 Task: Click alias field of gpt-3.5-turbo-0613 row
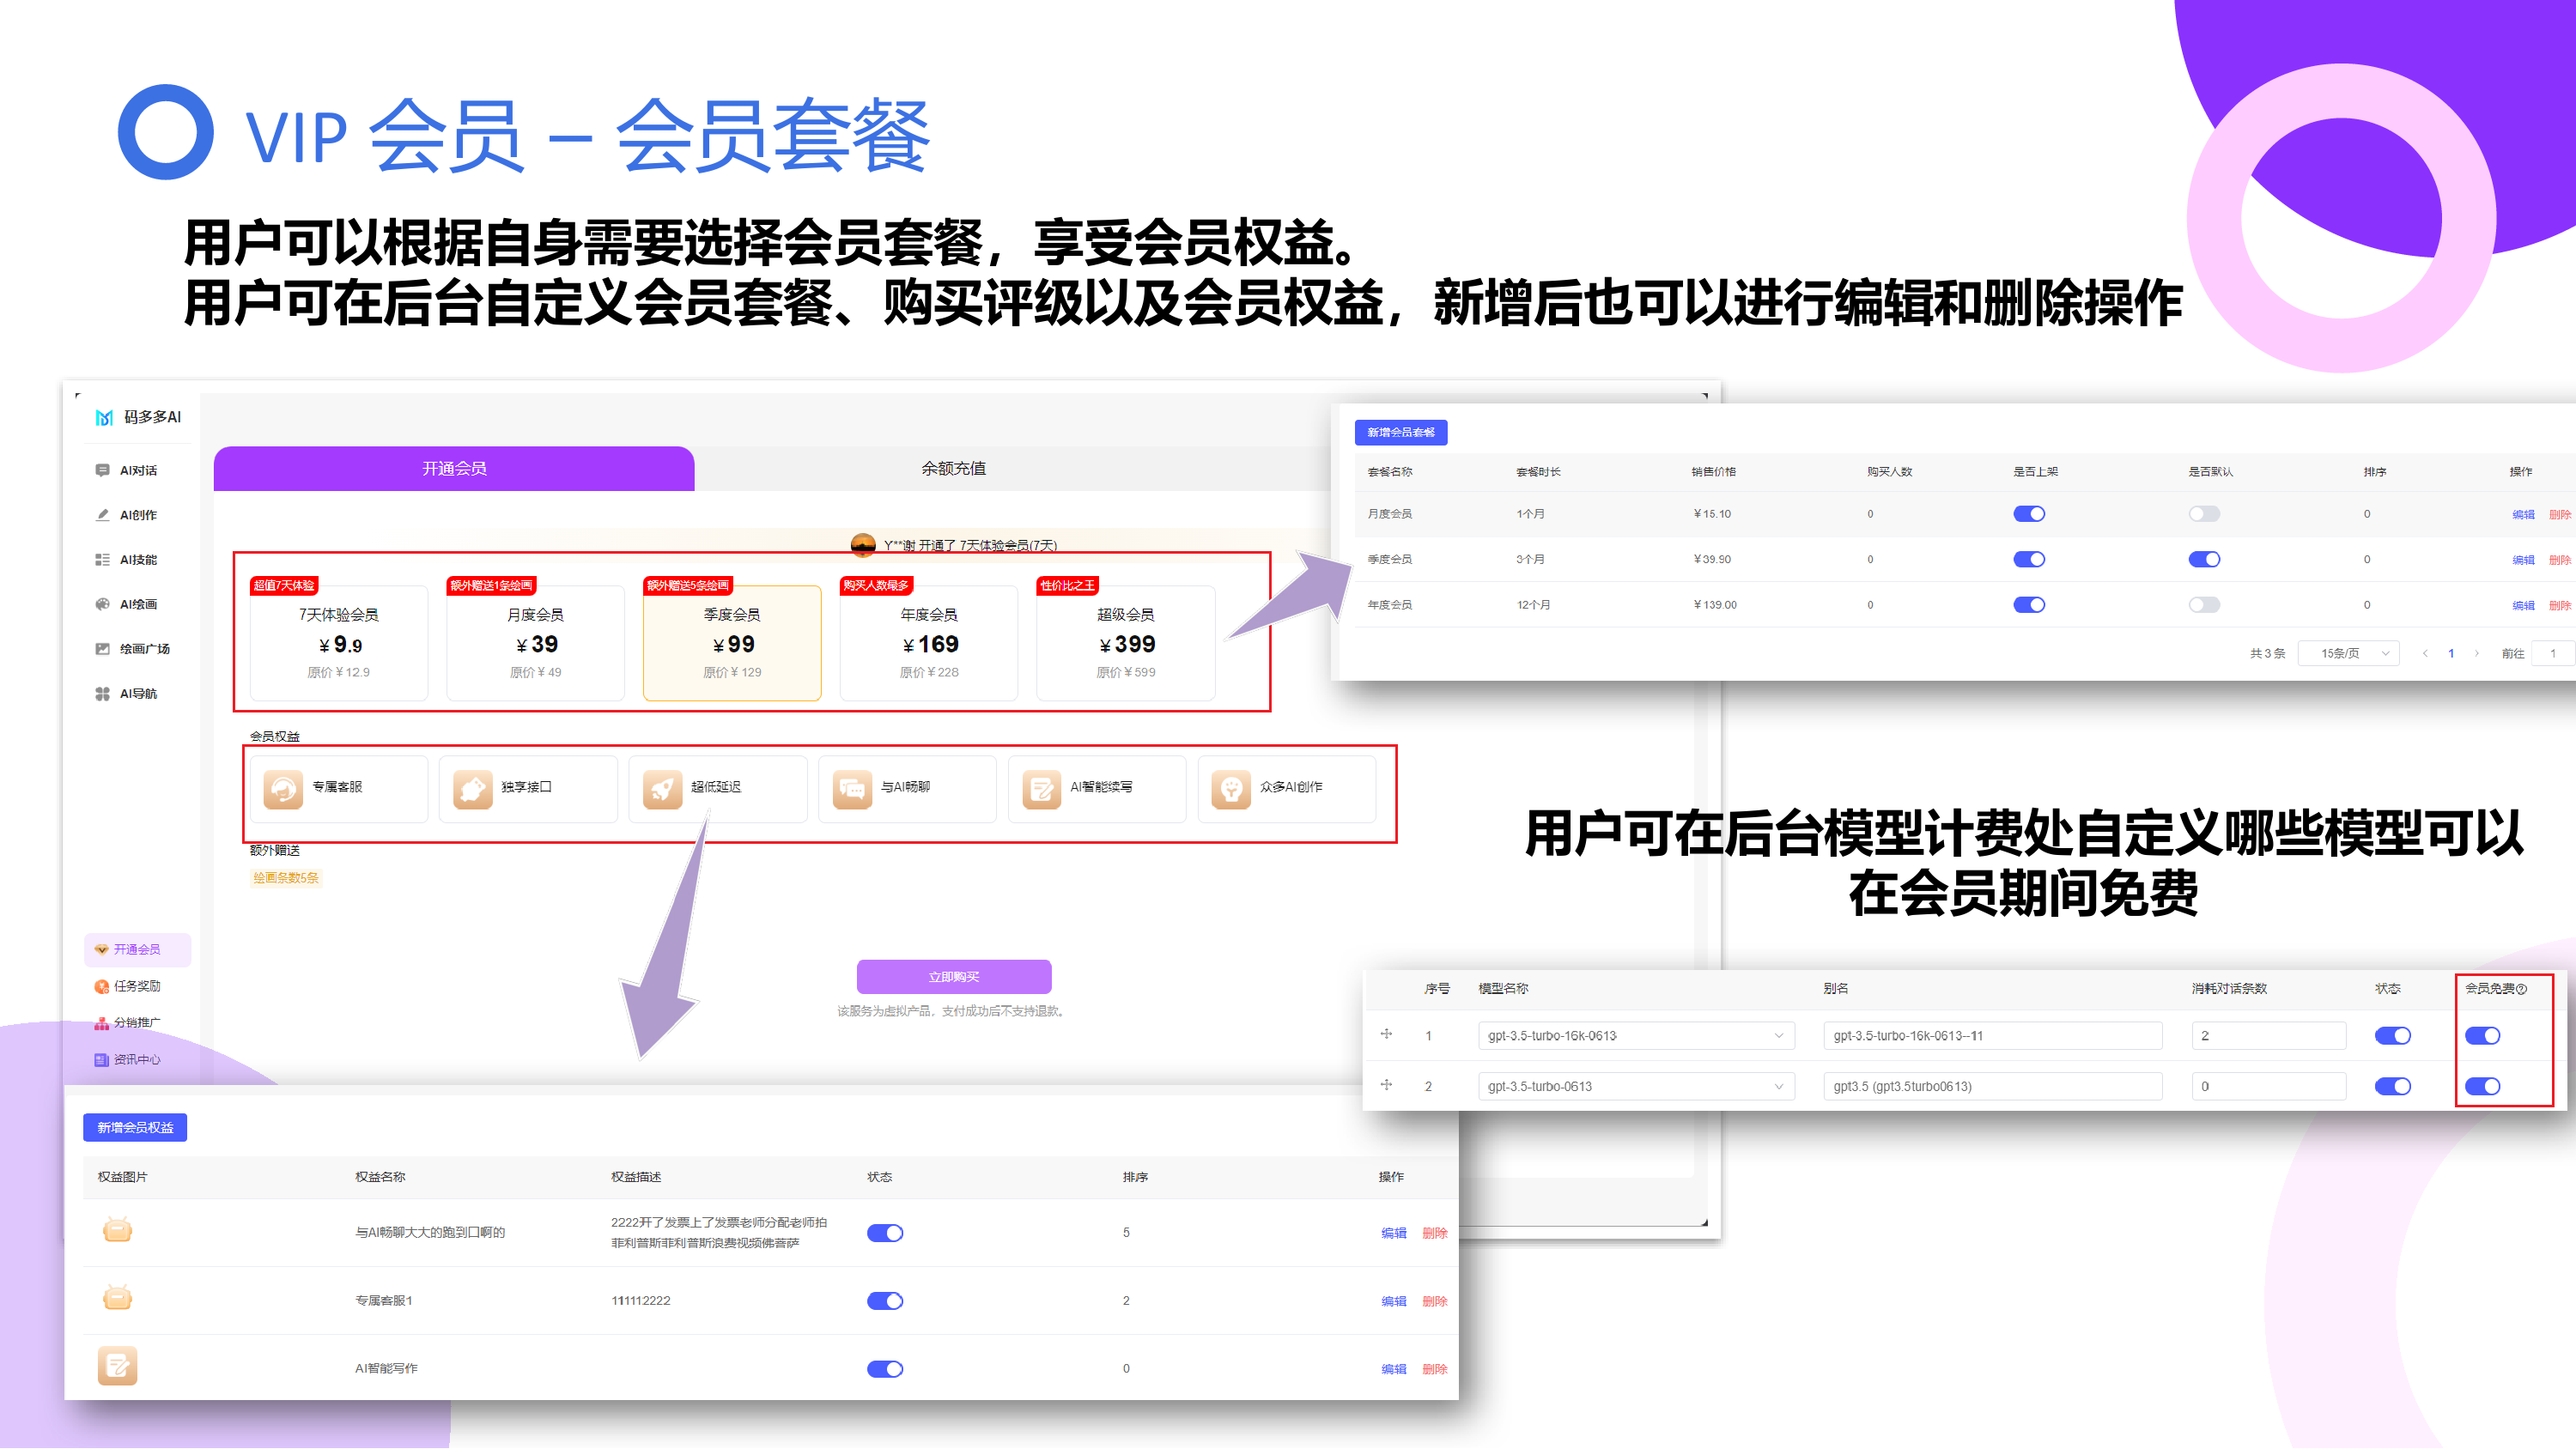[x=1991, y=1087]
